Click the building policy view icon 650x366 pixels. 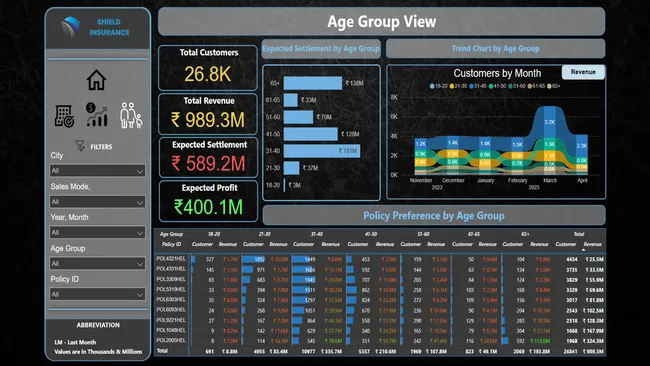click(x=64, y=116)
